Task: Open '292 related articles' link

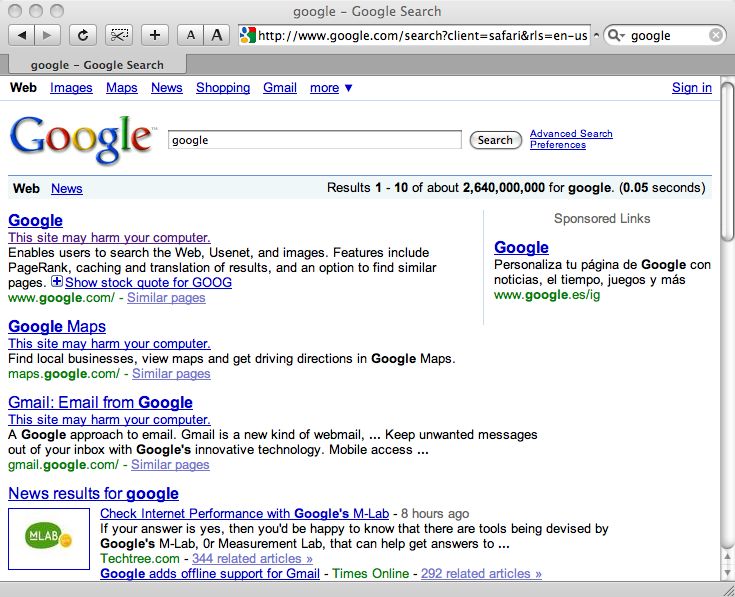Action: [x=481, y=574]
